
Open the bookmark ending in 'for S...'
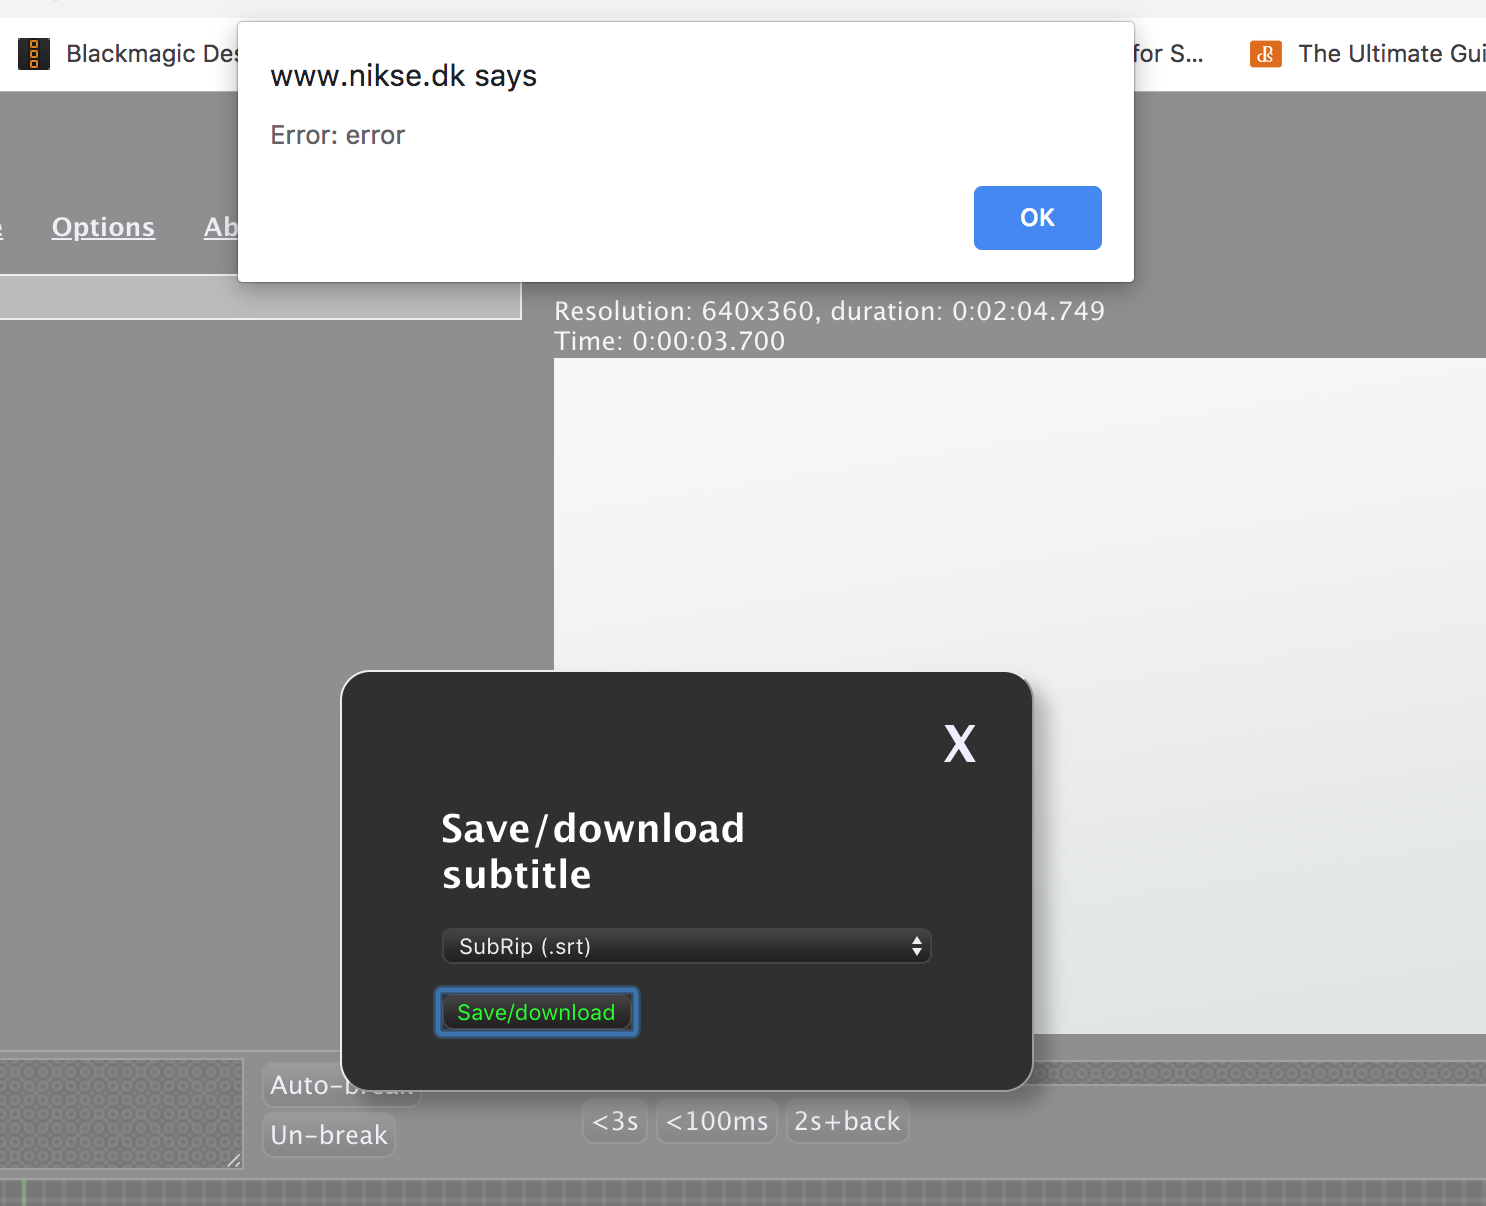(1170, 53)
